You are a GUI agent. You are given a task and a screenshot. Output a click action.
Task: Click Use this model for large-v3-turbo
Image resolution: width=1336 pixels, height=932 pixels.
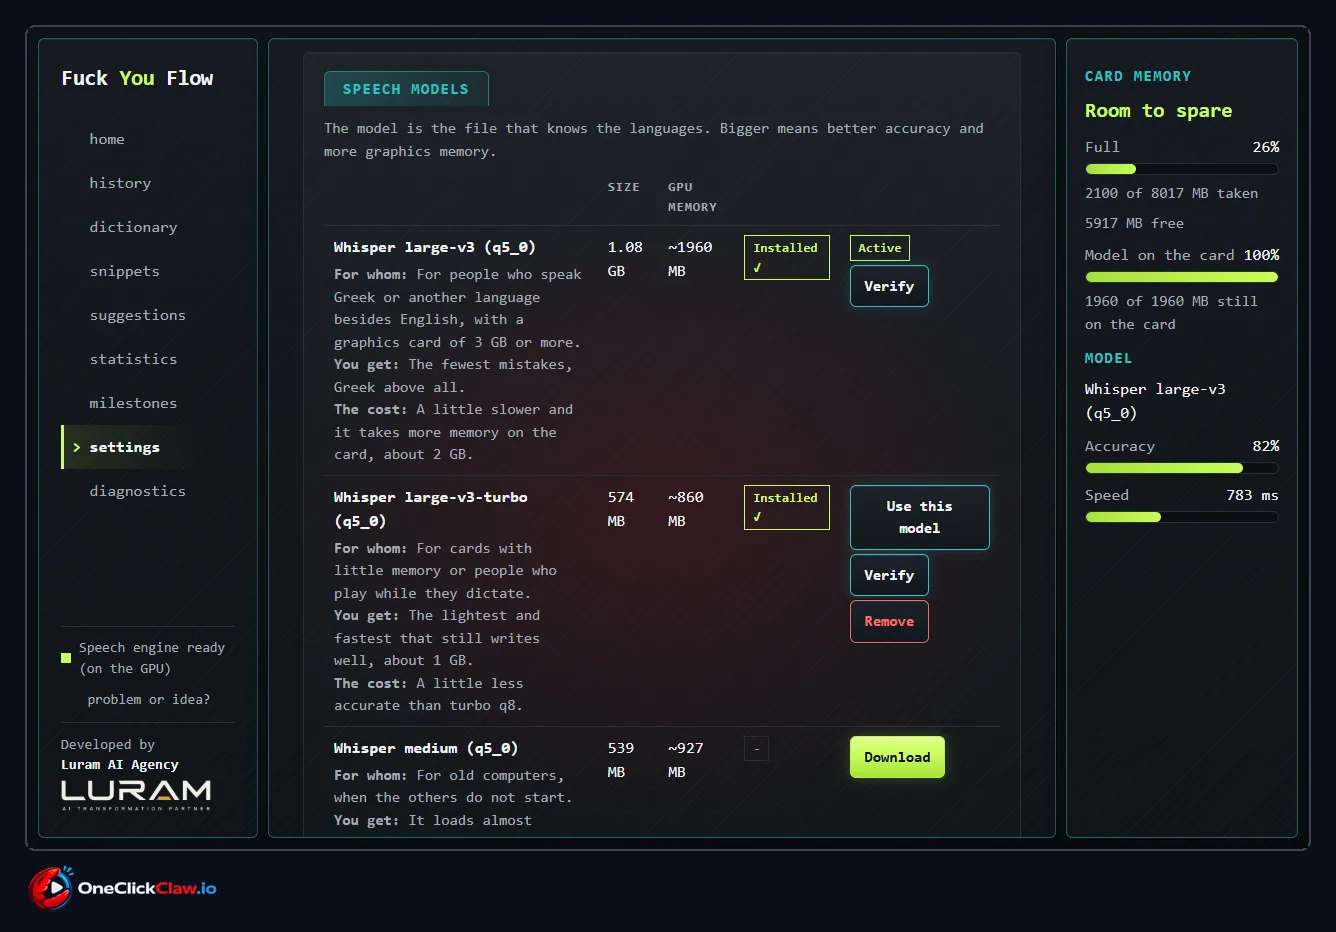[919, 517]
